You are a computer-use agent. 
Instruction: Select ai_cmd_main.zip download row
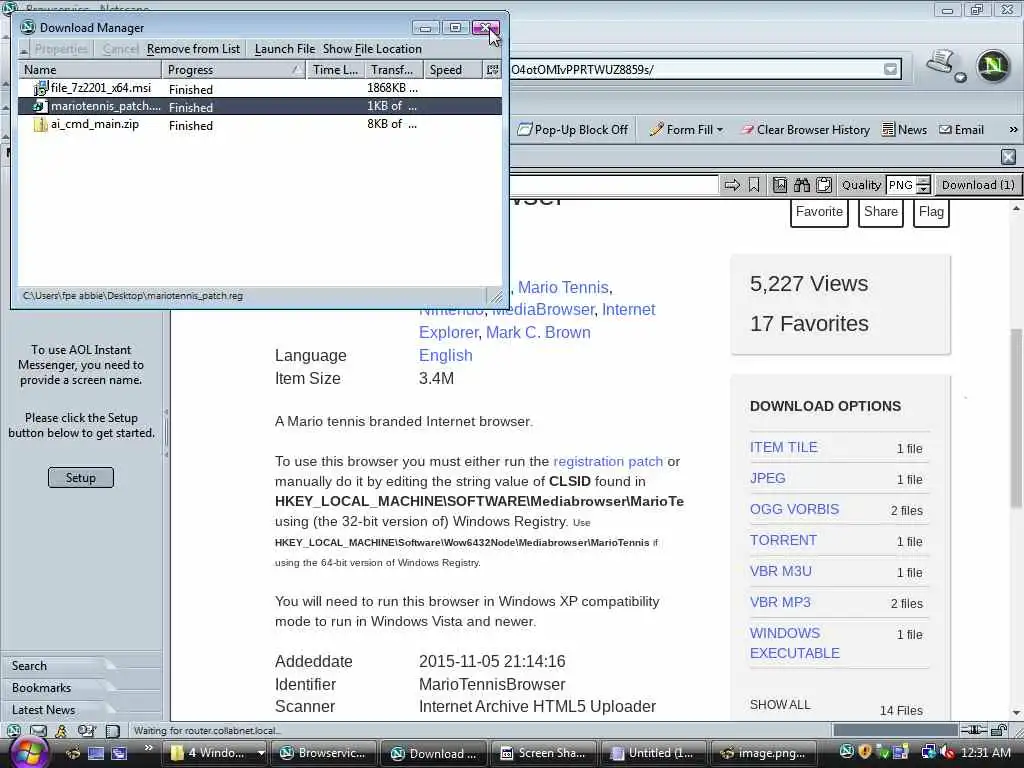[x=260, y=125]
